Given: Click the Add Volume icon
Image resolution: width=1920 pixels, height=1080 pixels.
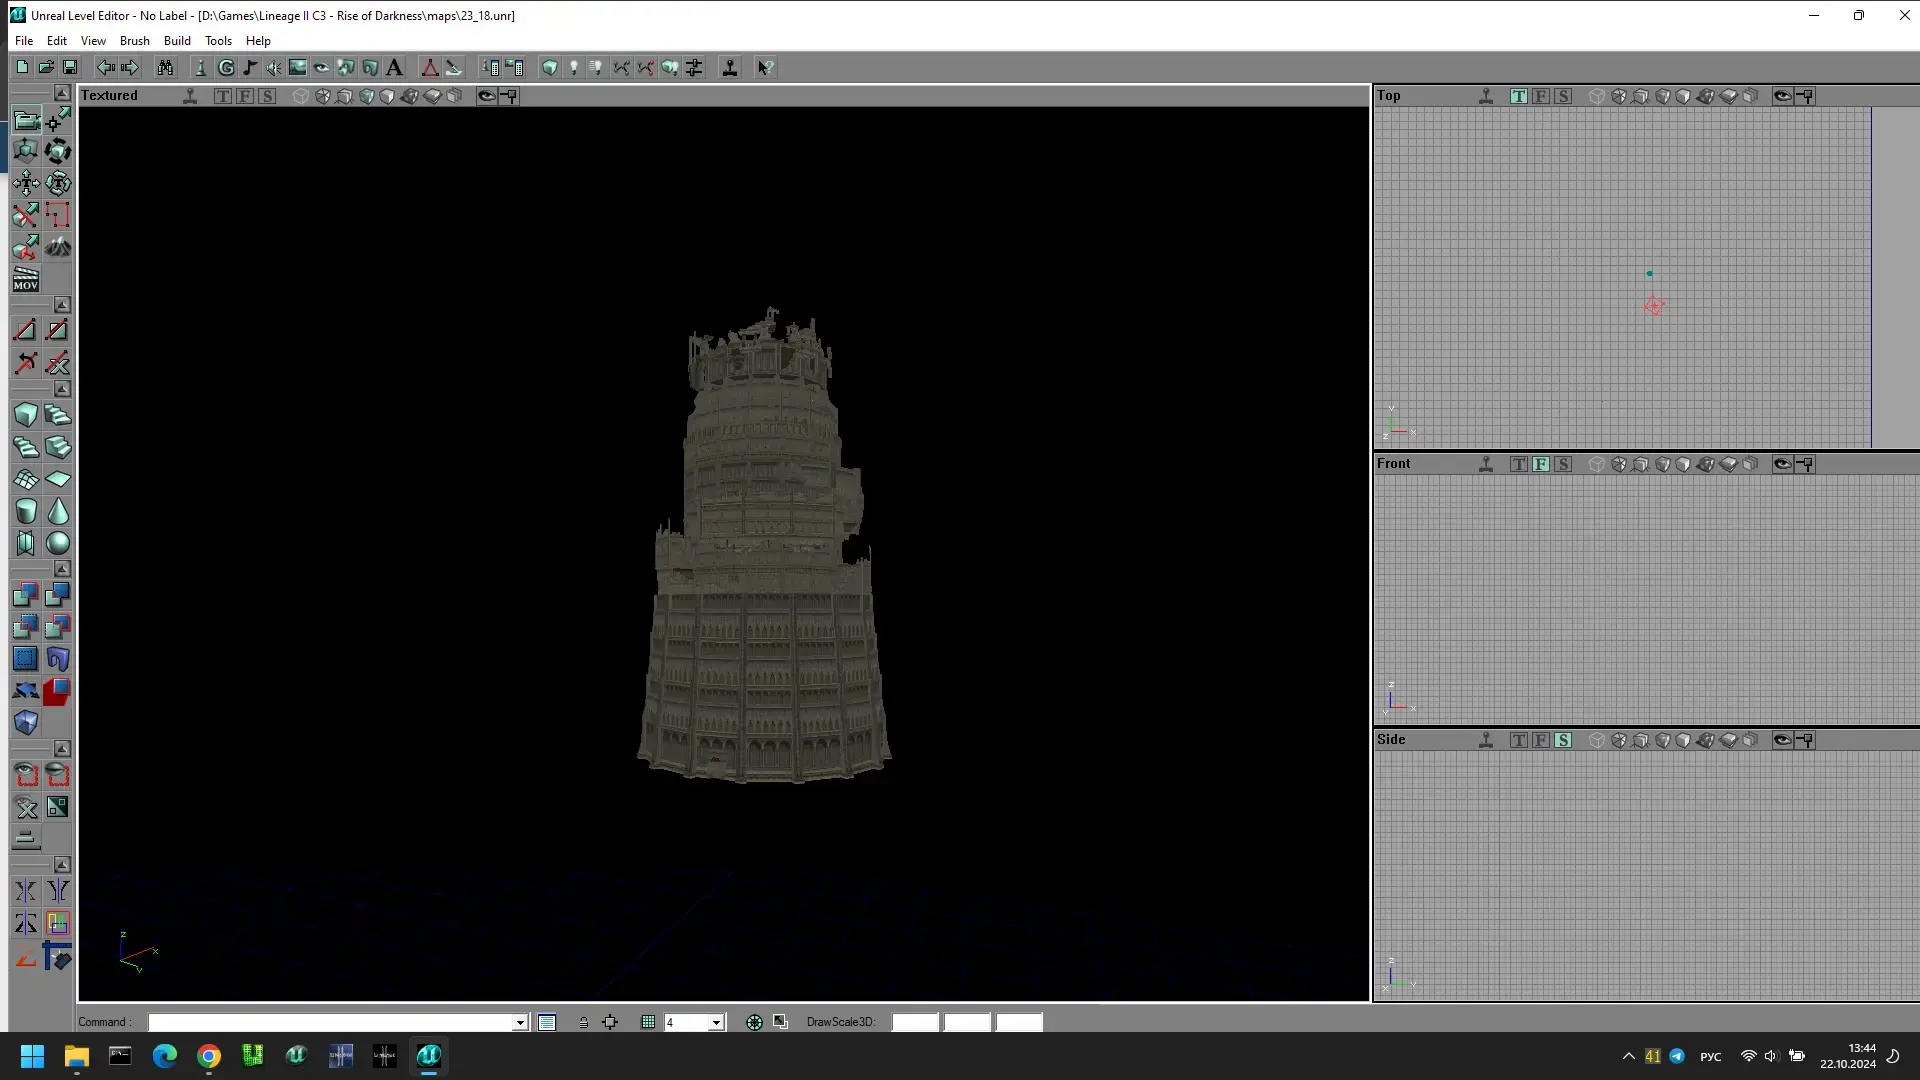Looking at the screenshot, I should click(x=26, y=723).
